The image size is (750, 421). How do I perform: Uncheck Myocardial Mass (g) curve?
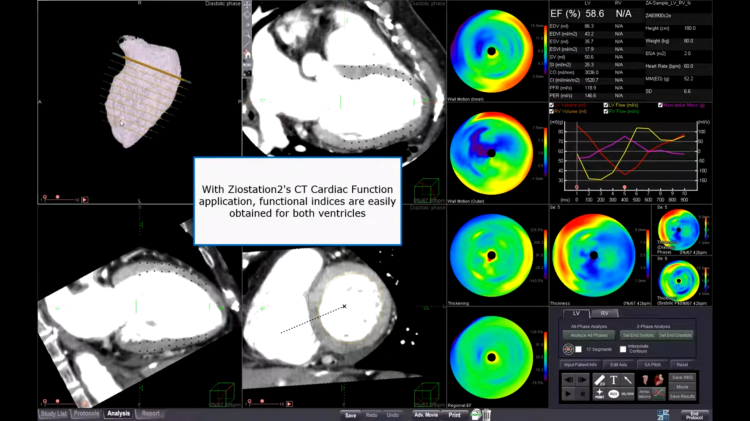click(x=660, y=105)
